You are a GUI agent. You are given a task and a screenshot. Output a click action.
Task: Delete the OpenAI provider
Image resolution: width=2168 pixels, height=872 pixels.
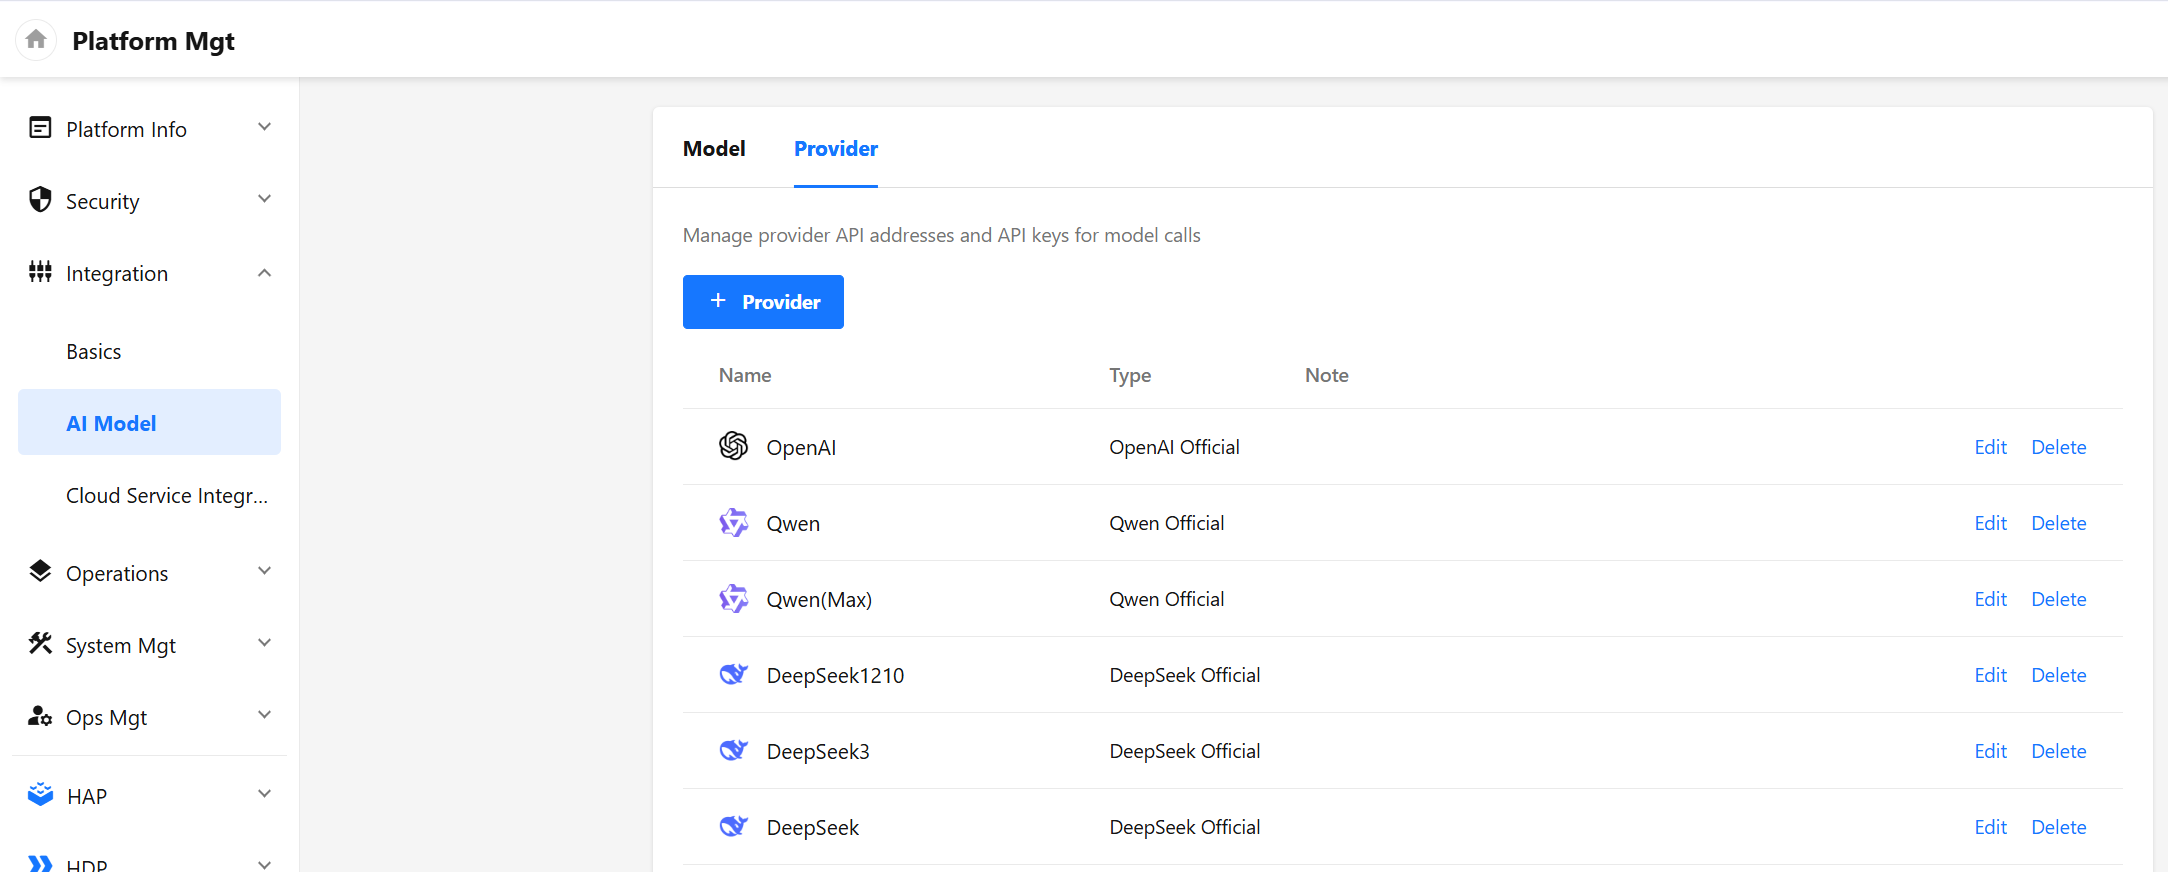click(x=2058, y=447)
